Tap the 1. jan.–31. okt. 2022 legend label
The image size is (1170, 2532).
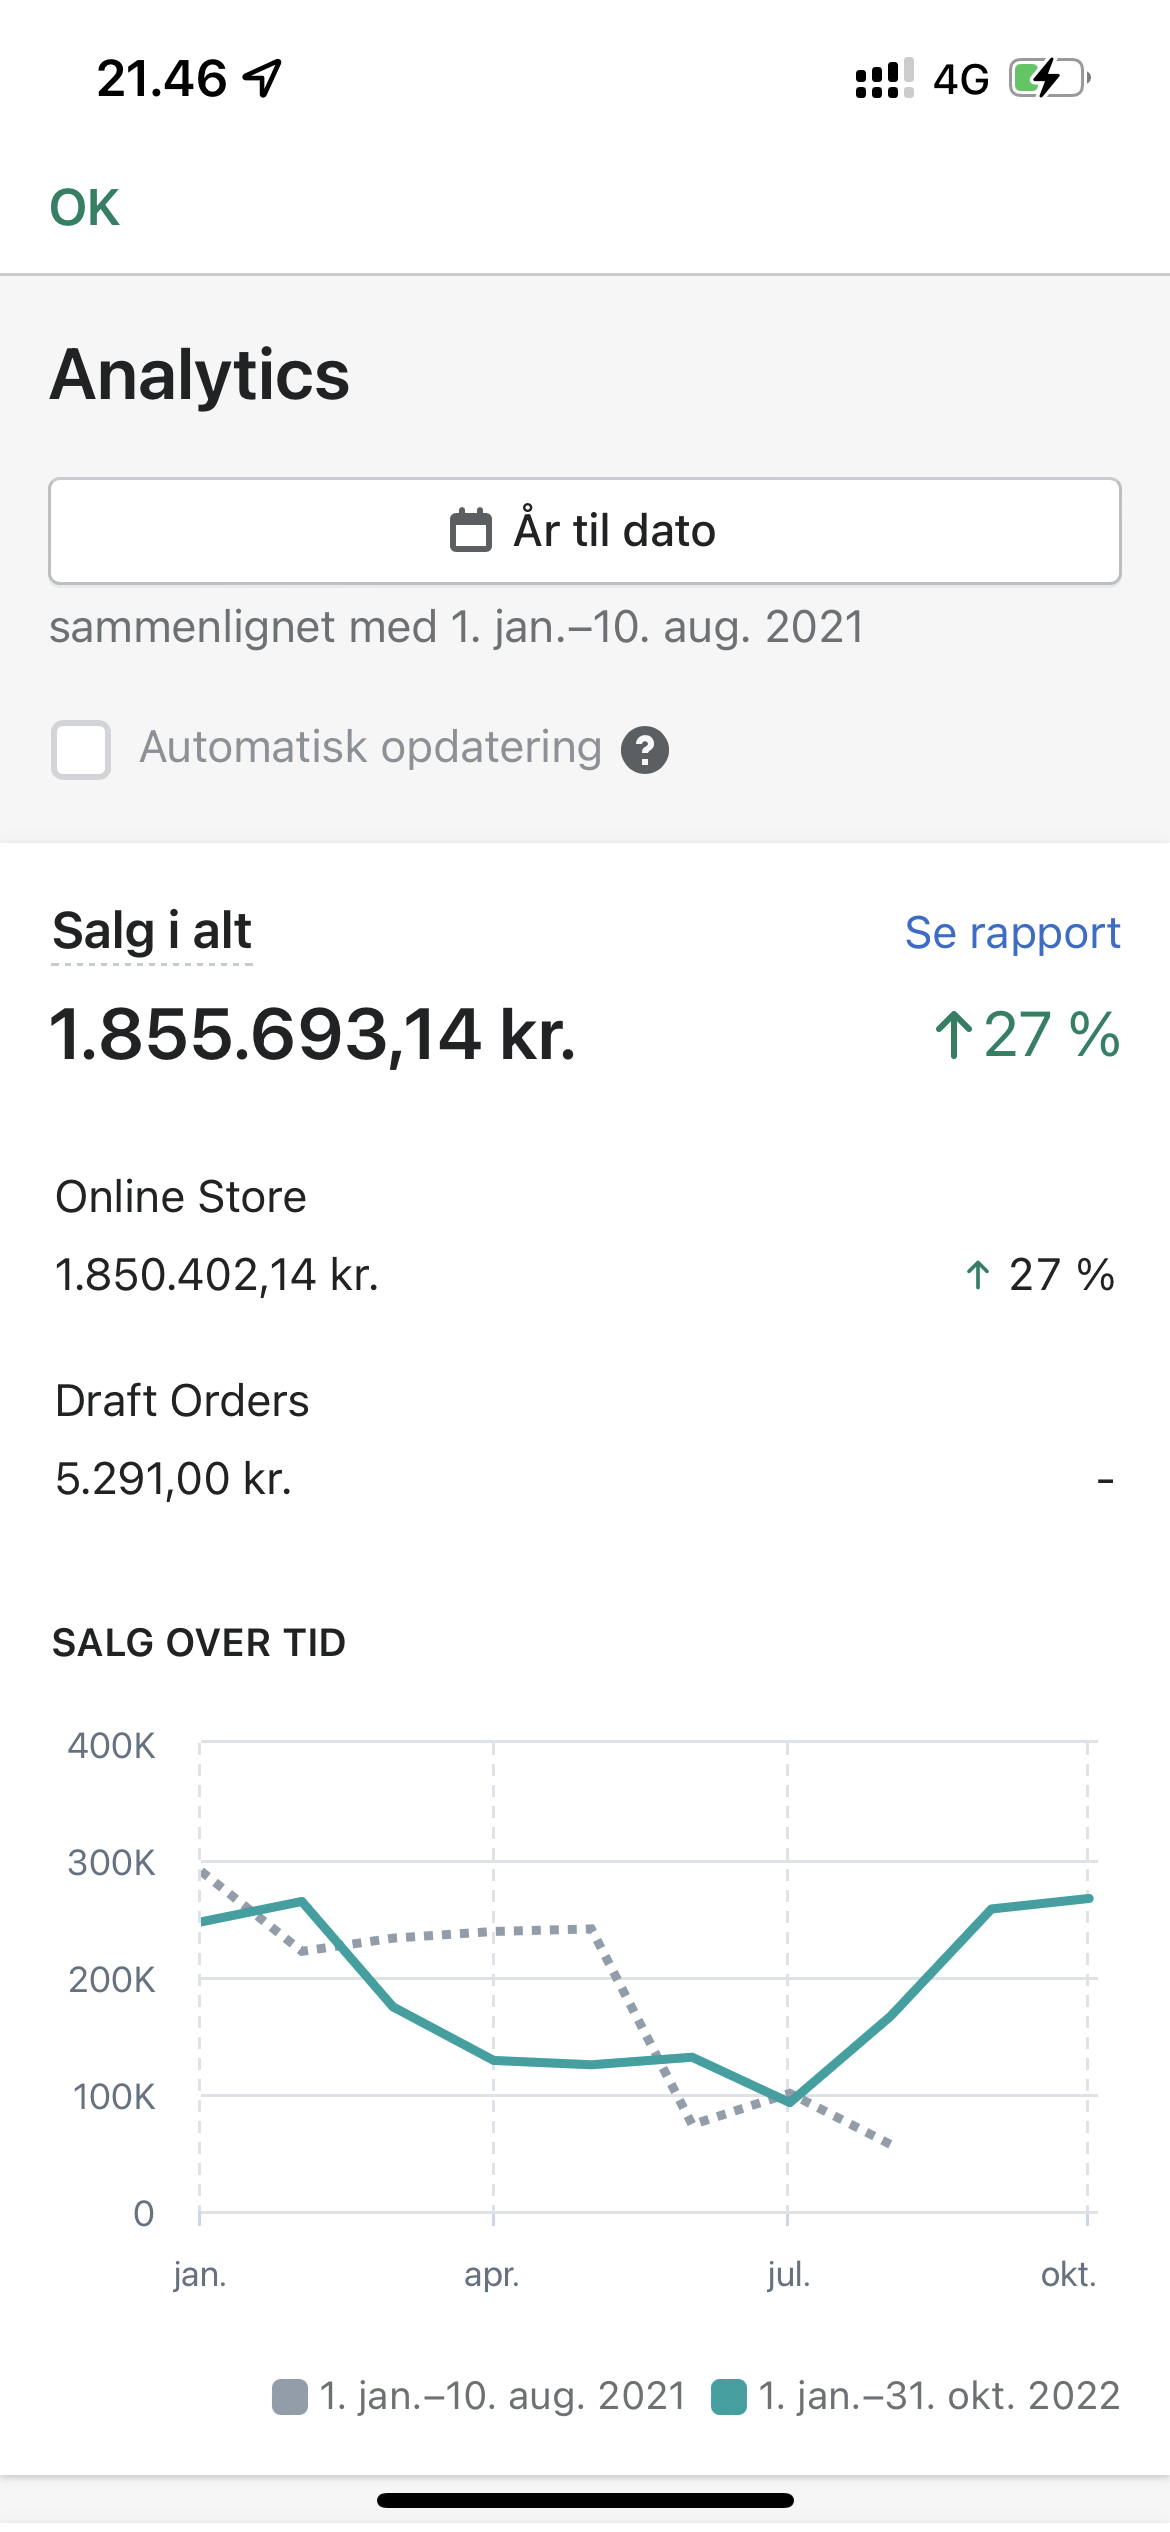click(x=938, y=2396)
